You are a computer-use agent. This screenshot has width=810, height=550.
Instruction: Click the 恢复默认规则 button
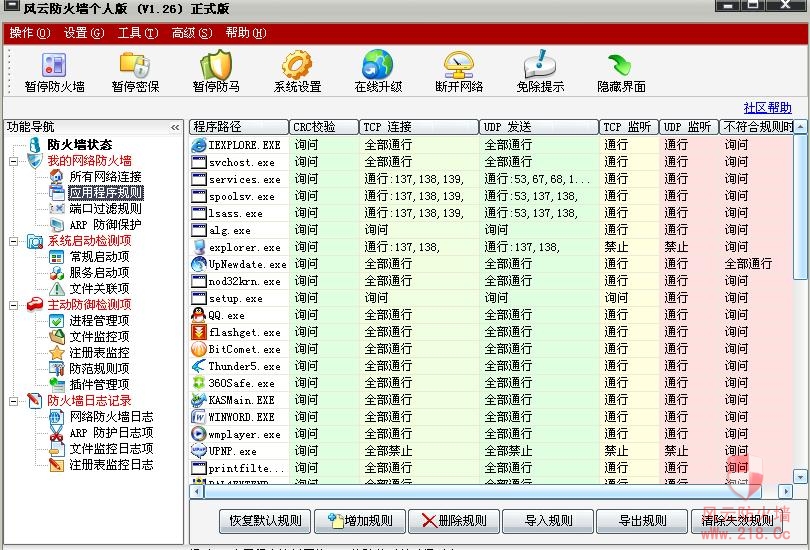(265, 521)
